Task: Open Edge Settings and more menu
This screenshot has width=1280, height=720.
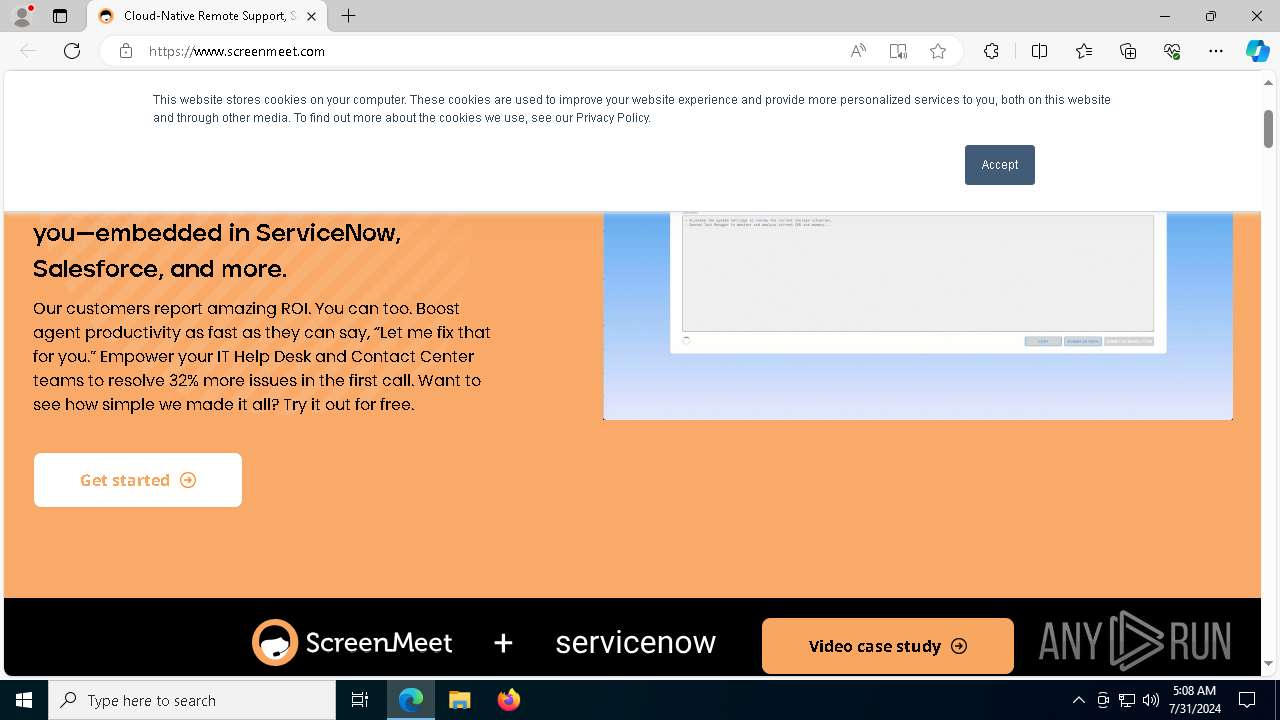Action: (x=1216, y=51)
